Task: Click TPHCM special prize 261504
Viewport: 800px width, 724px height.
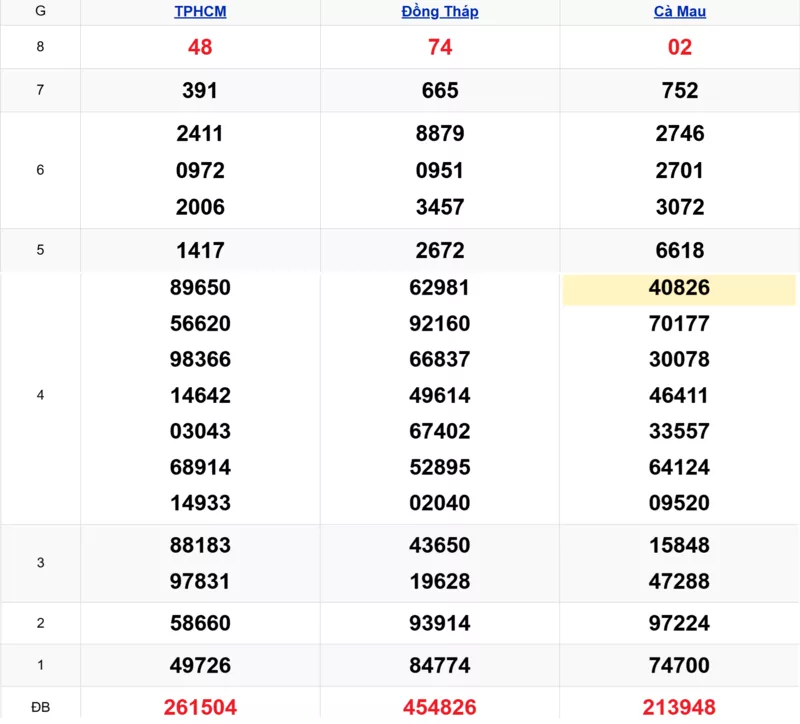Action: [200, 707]
